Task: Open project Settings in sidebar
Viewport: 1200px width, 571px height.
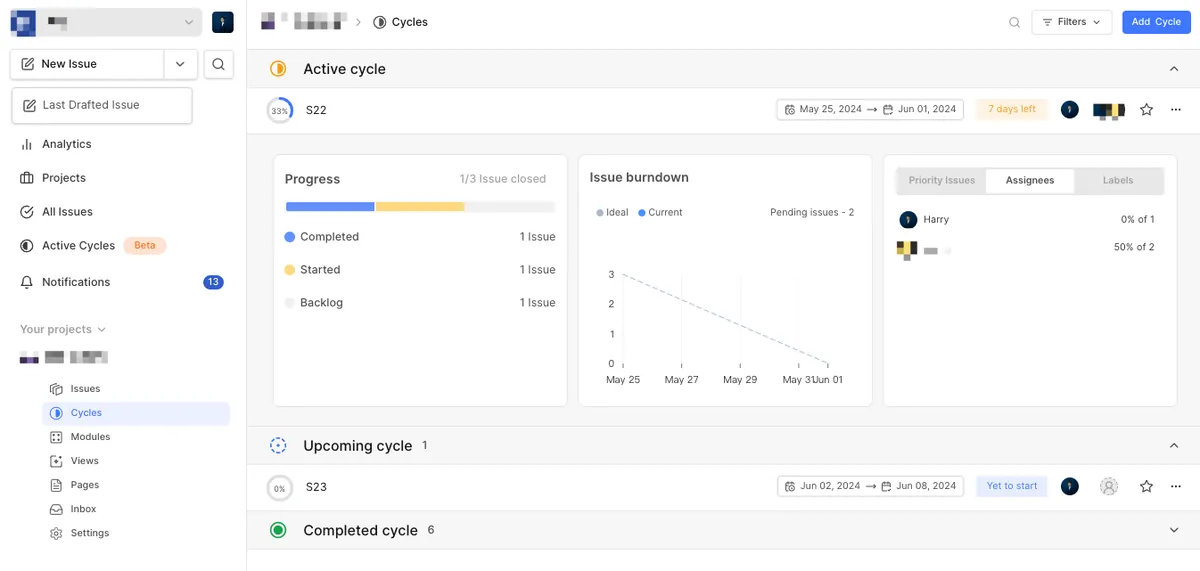Action: (x=89, y=533)
